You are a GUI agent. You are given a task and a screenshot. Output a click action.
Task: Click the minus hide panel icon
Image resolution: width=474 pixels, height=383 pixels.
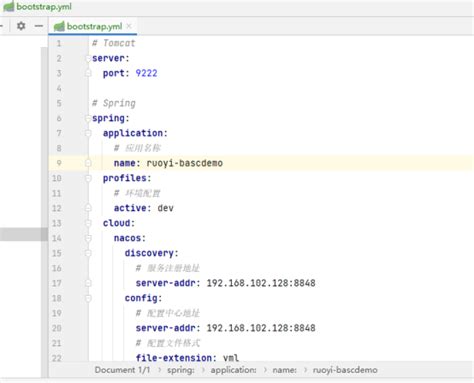pos(39,26)
